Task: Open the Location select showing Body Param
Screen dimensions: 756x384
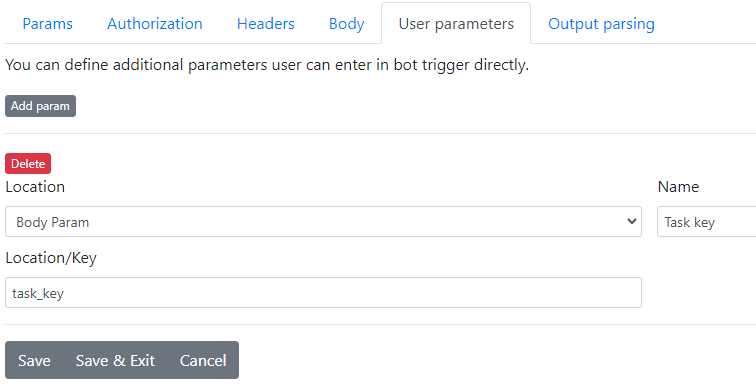Action: pyautogui.click(x=323, y=222)
